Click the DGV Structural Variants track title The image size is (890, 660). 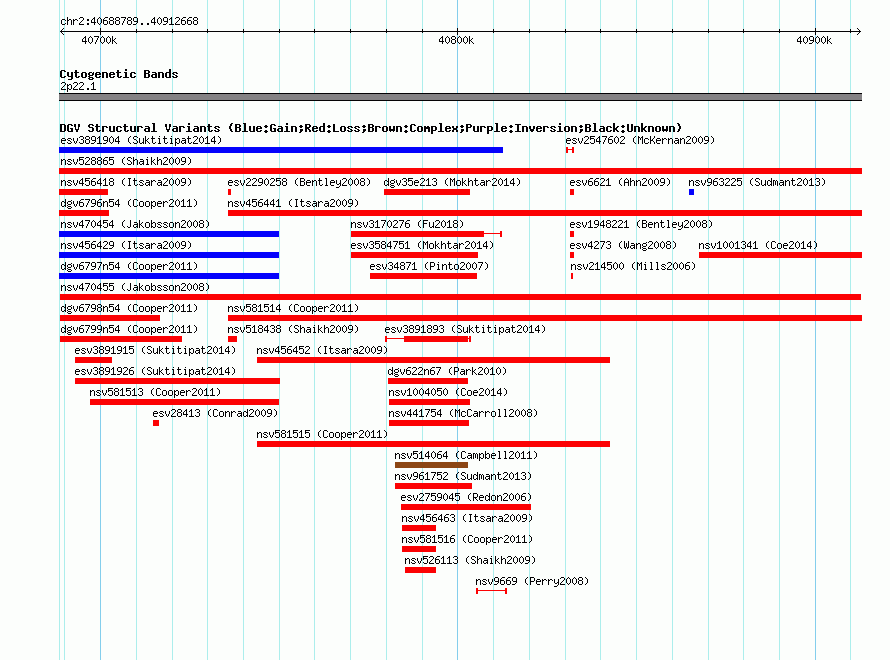tap(371, 128)
